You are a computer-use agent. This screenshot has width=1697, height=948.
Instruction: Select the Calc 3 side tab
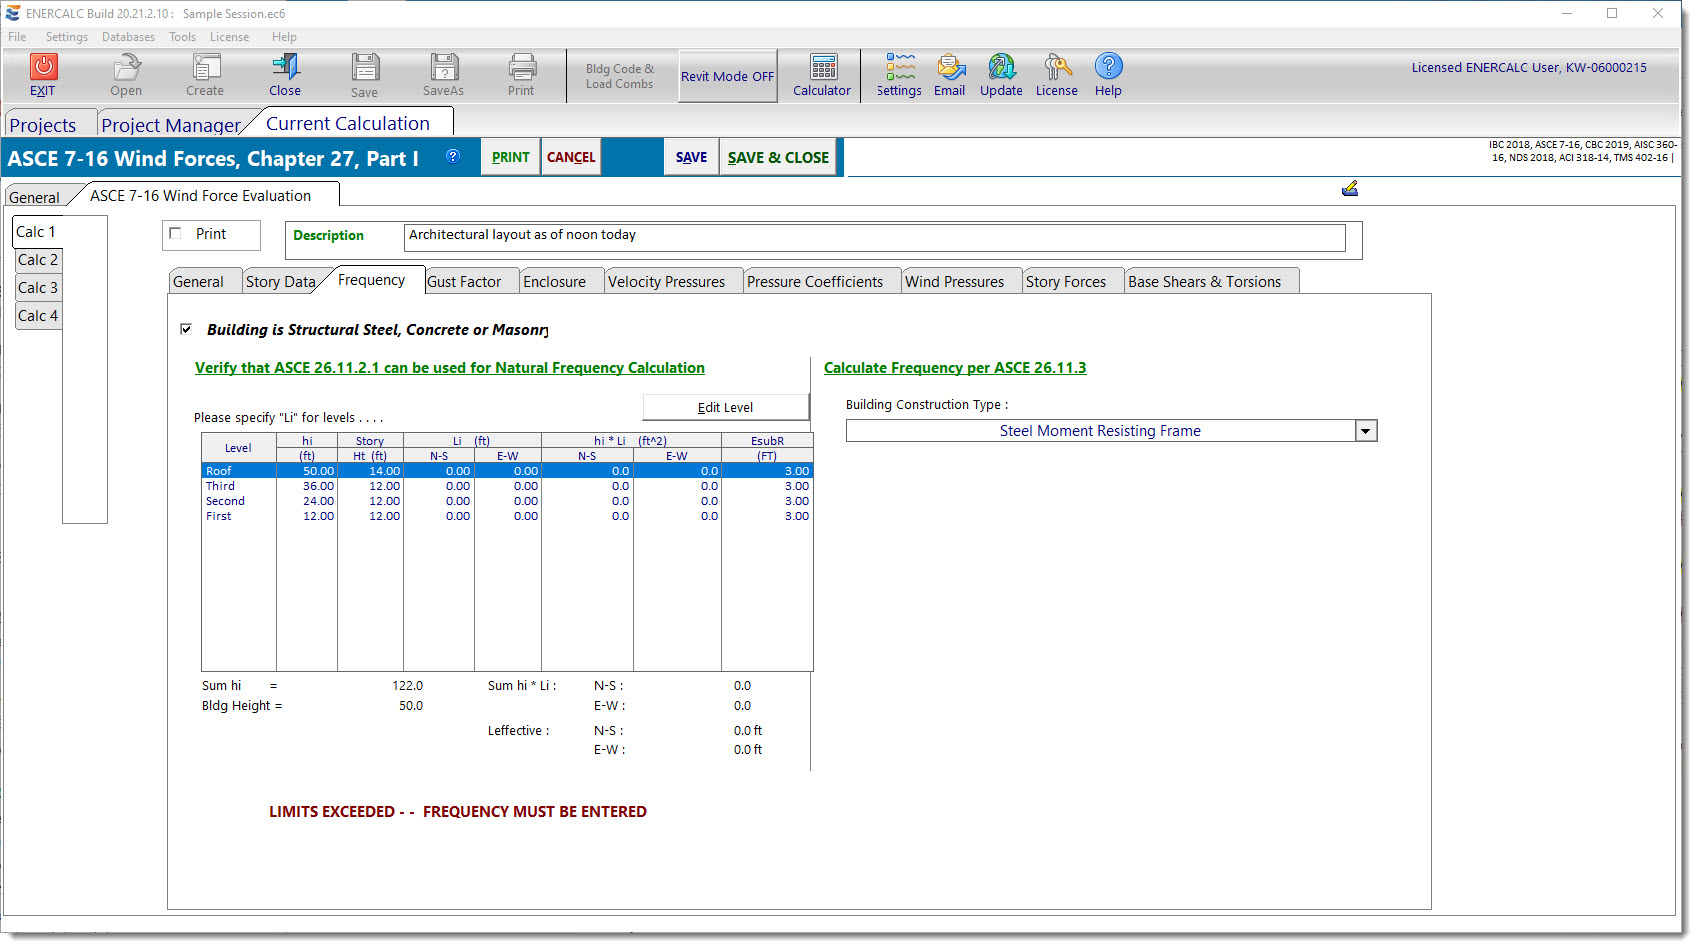(x=38, y=288)
